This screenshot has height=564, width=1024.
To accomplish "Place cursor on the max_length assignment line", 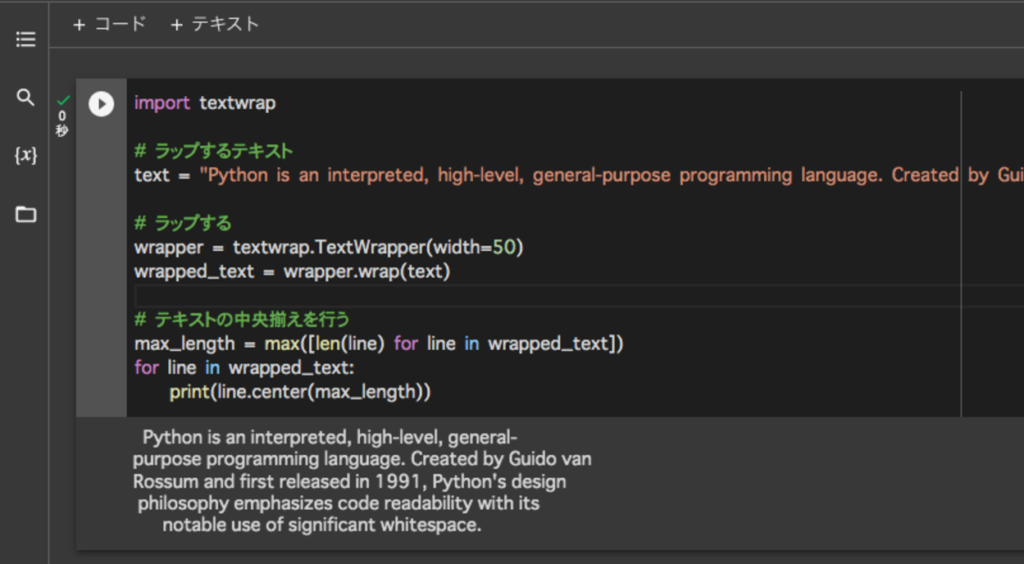I will point(378,343).
